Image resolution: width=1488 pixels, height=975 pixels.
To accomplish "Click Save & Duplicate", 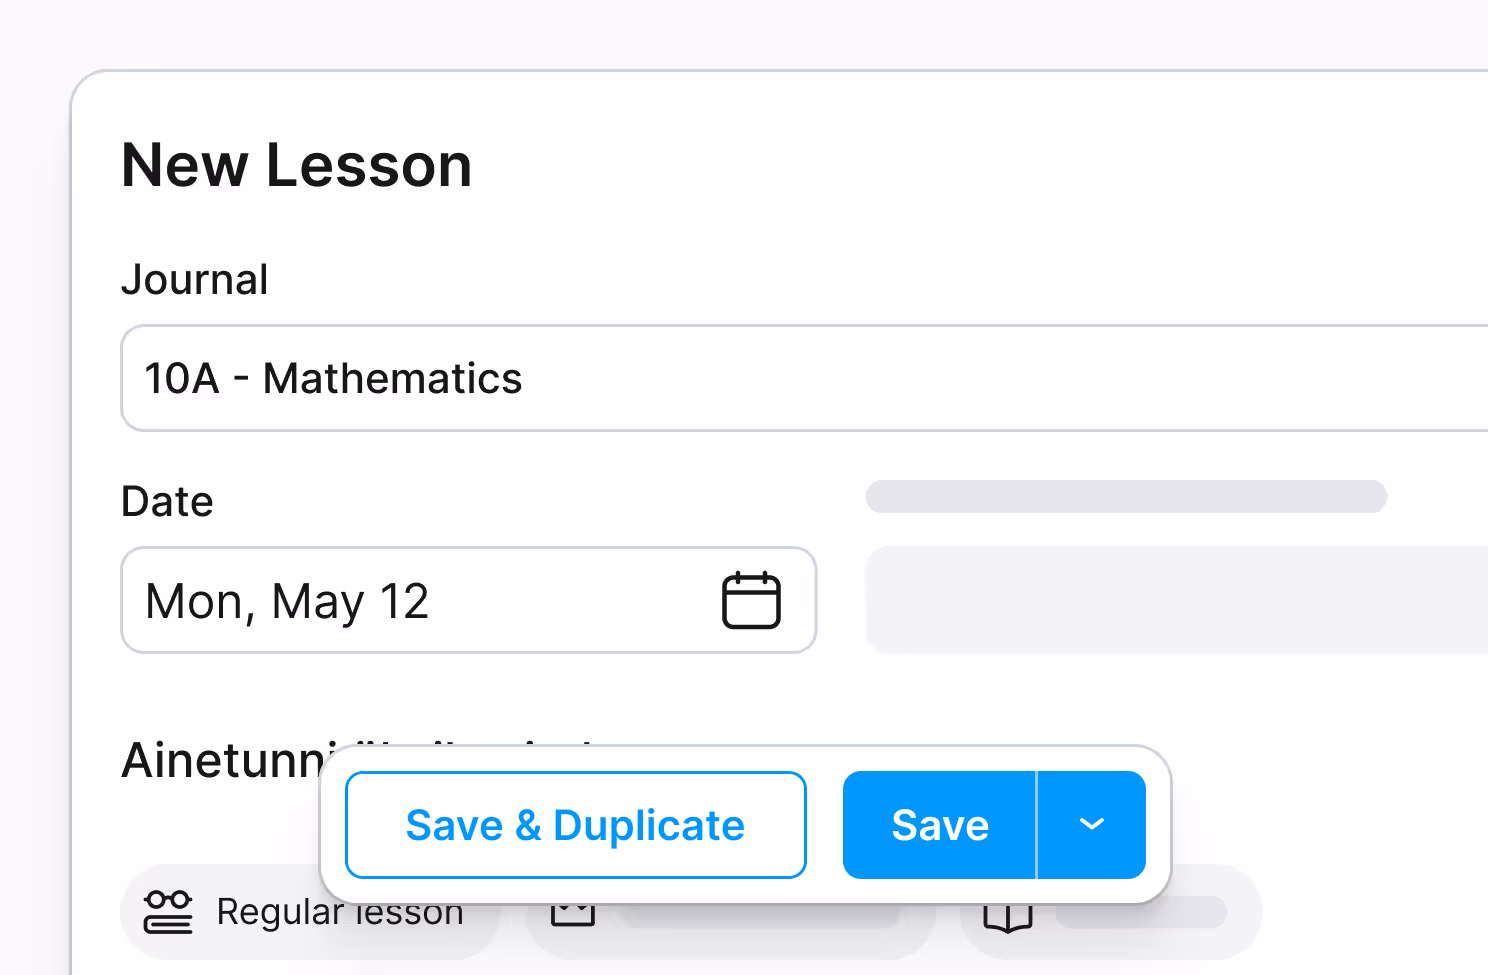I will click(x=575, y=824).
